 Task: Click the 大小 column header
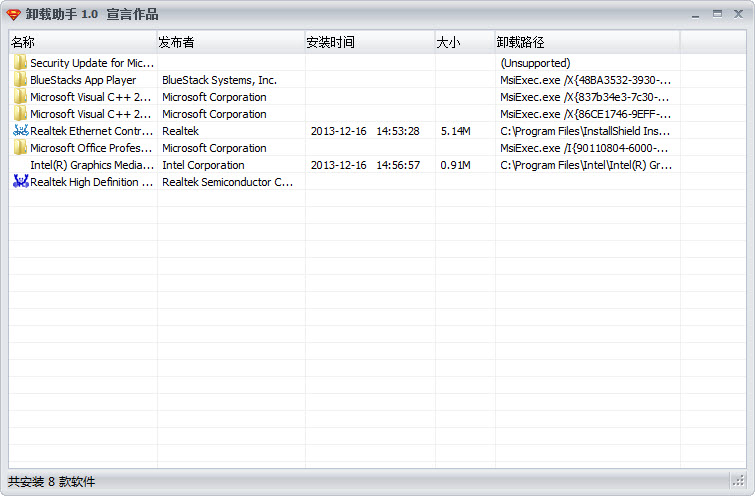(x=465, y=42)
